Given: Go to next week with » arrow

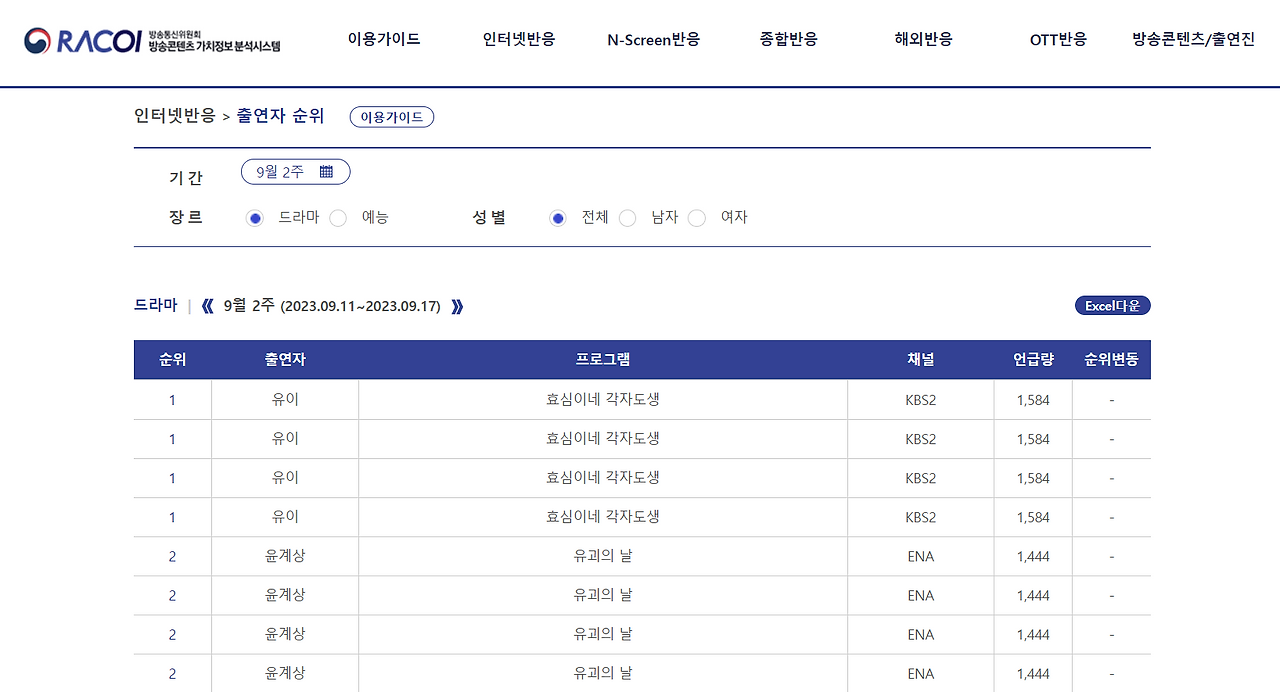Looking at the screenshot, I should [x=458, y=306].
